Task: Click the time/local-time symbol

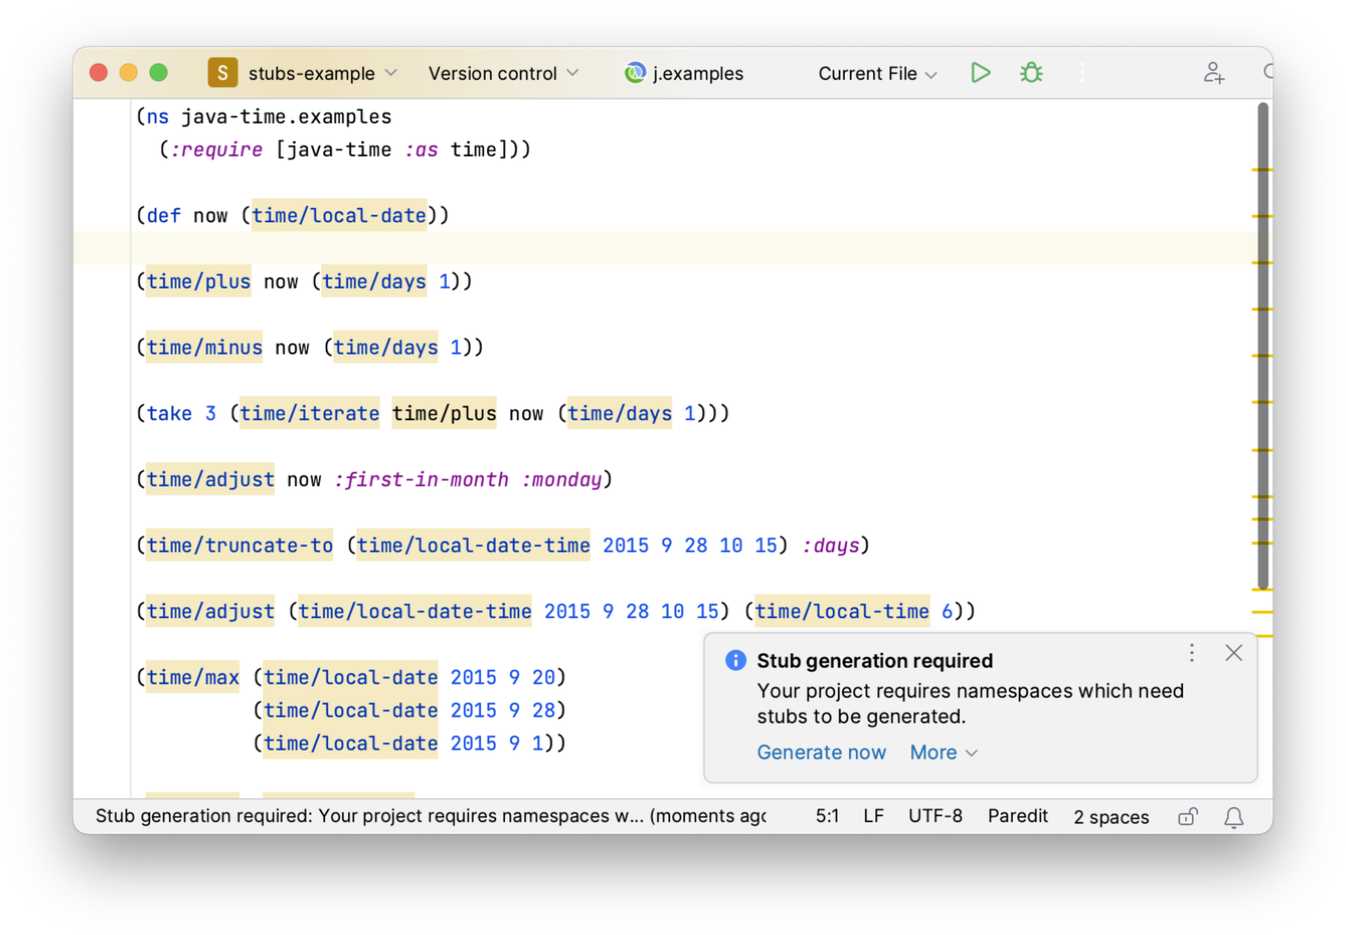Action: (x=841, y=611)
